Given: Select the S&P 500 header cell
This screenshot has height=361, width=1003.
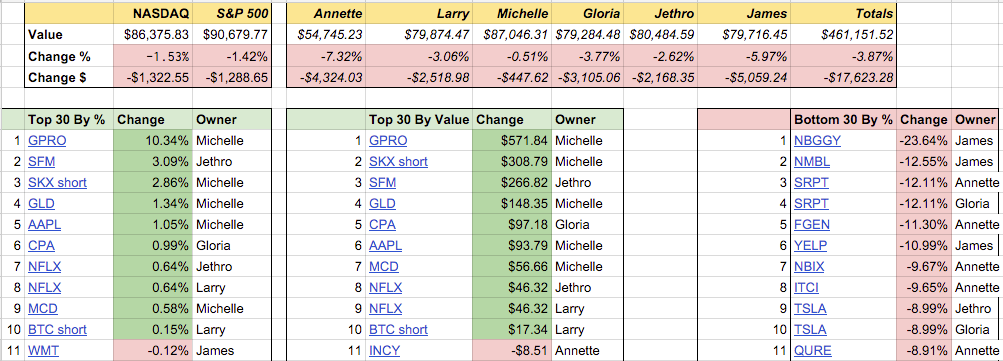Looking at the screenshot, I should [233, 13].
